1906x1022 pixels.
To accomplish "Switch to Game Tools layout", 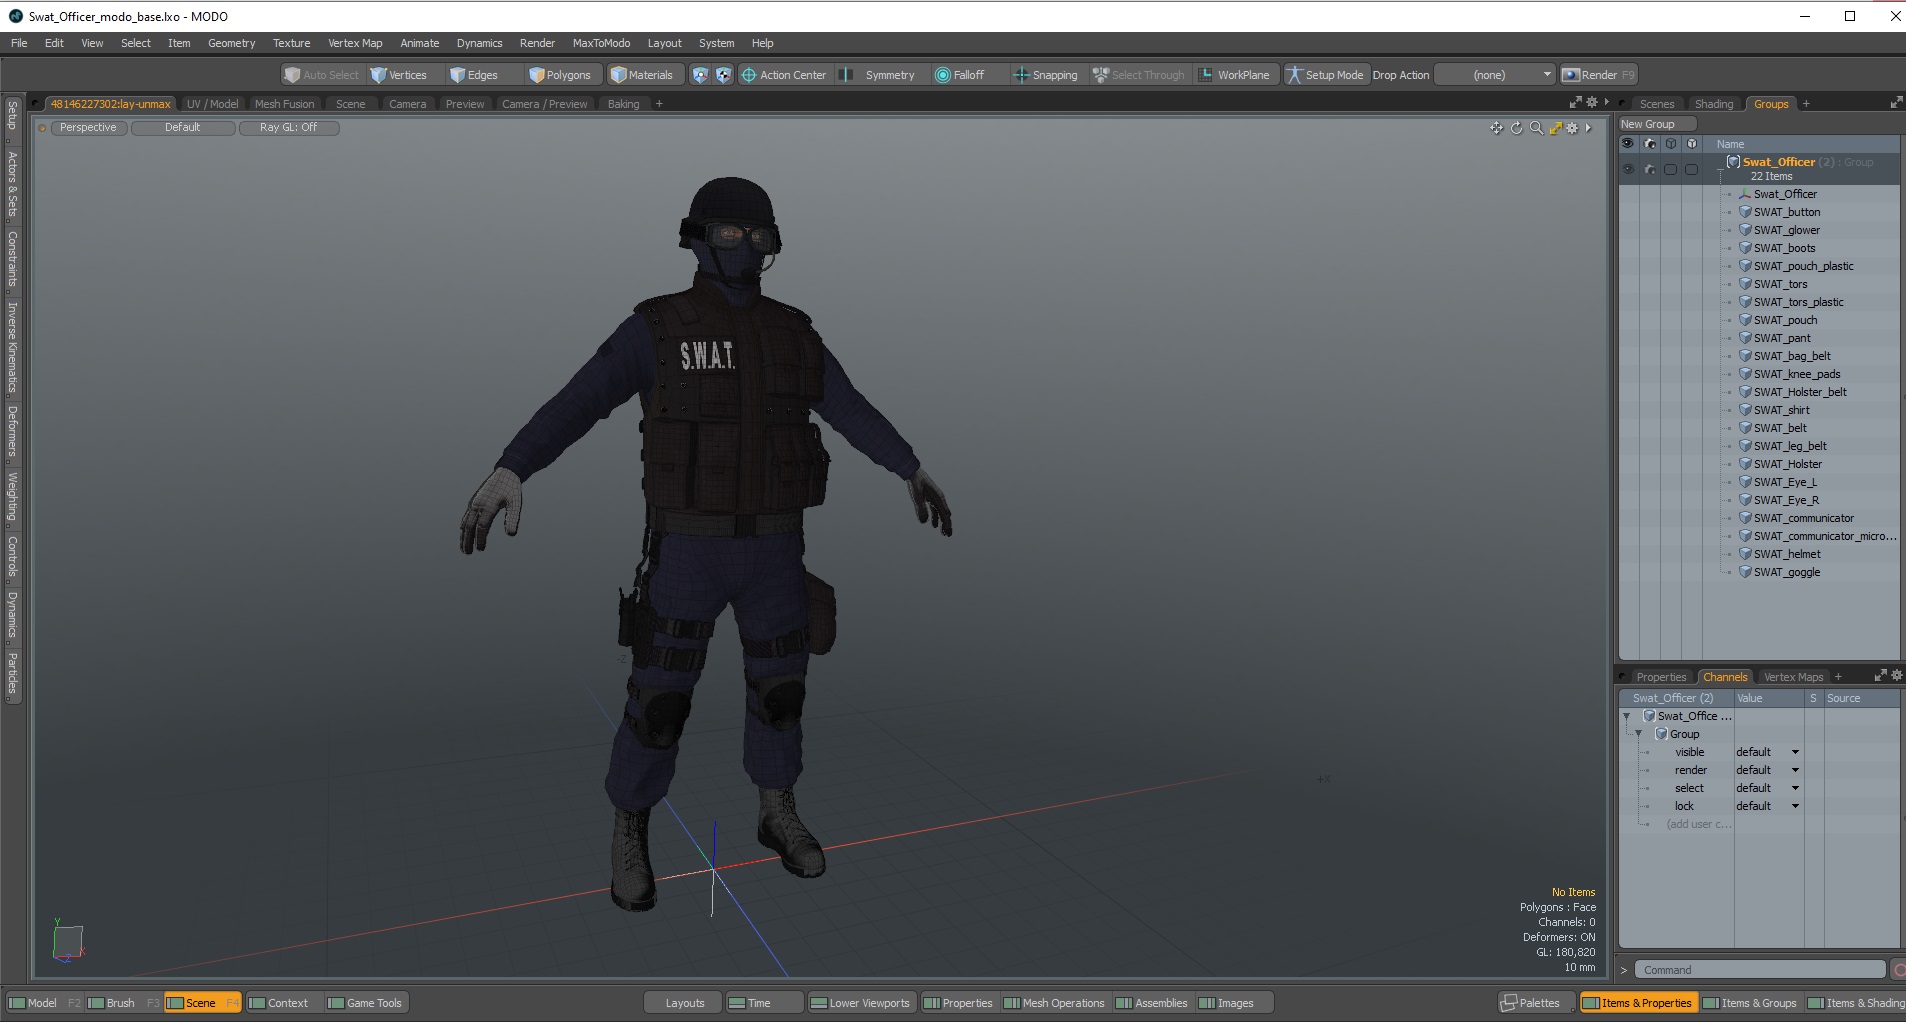I will pos(365,1003).
